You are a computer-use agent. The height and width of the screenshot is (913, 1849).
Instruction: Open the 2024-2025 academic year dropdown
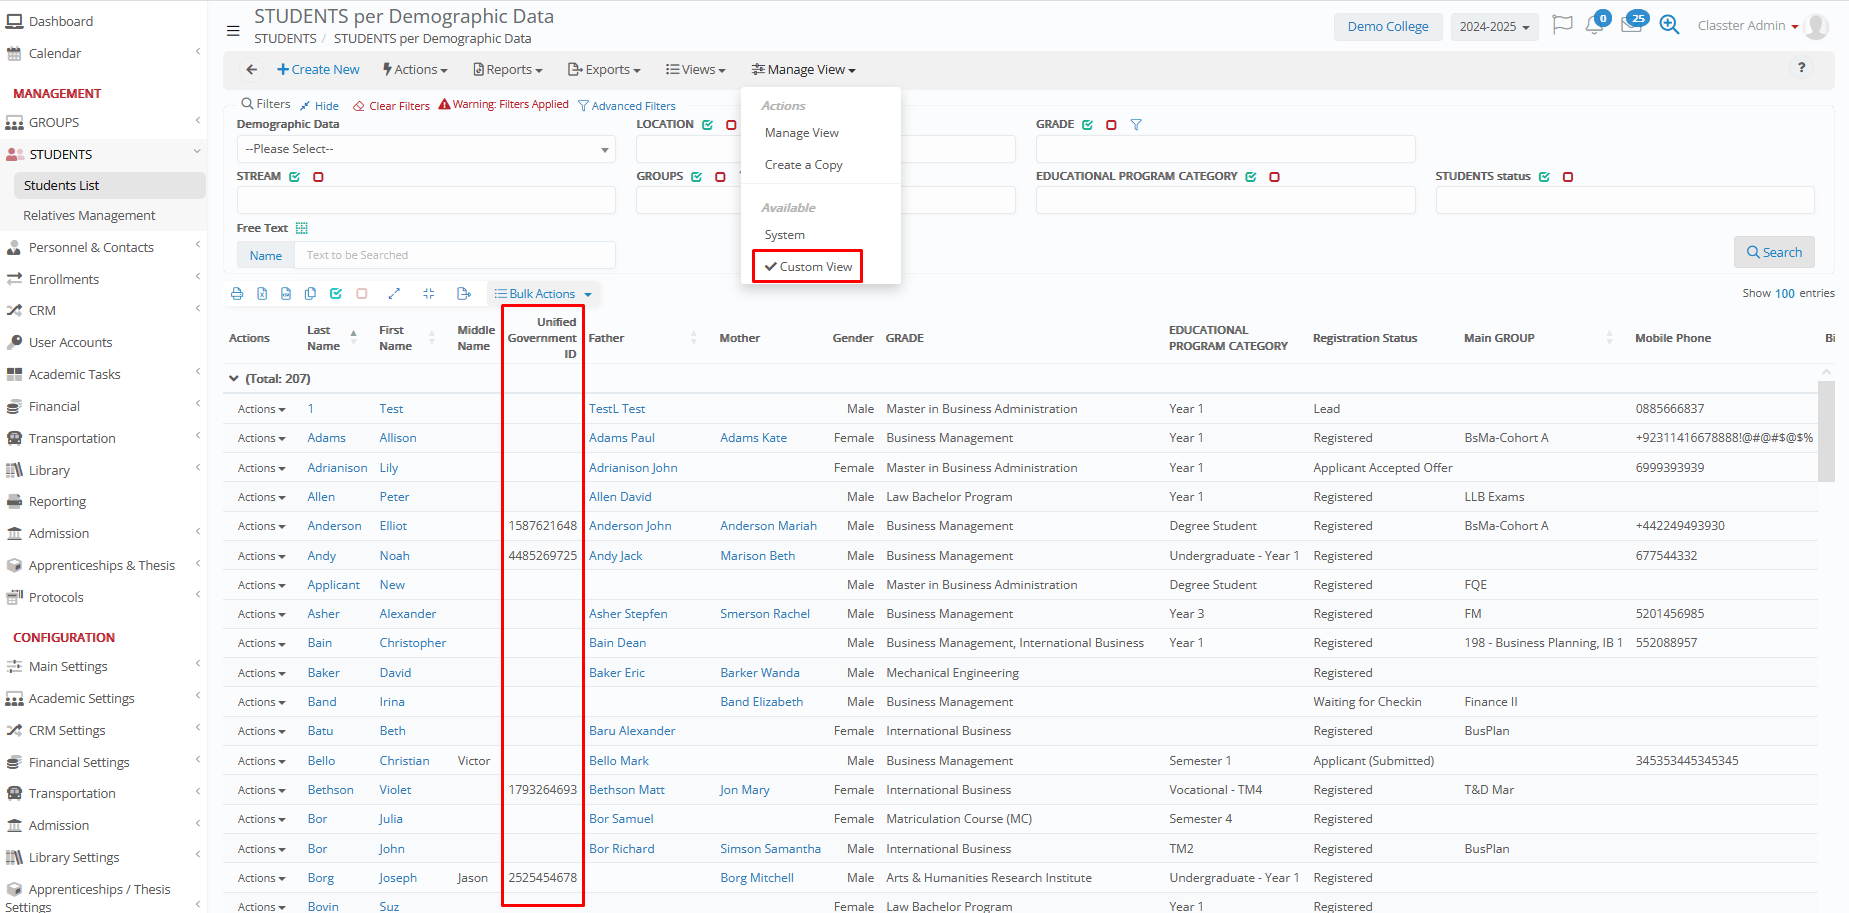click(x=1494, y=27)
